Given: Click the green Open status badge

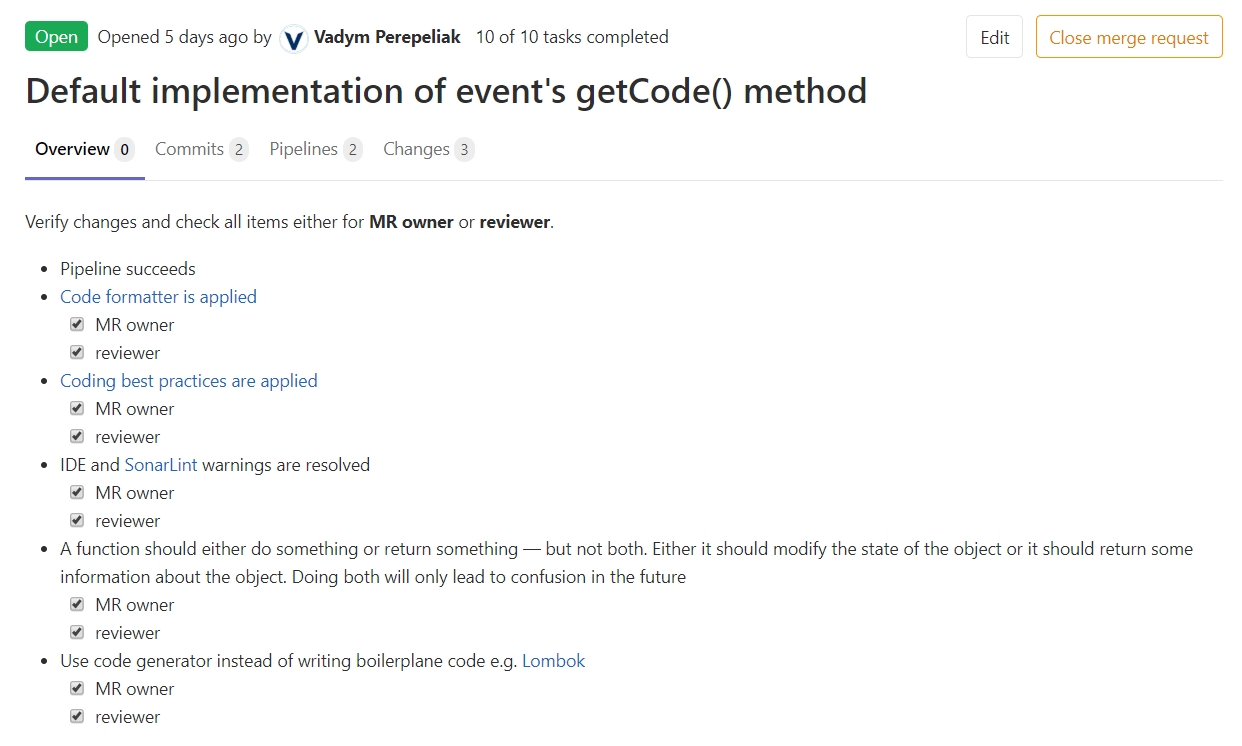Looking at the screenshot, I should (56, 36).
